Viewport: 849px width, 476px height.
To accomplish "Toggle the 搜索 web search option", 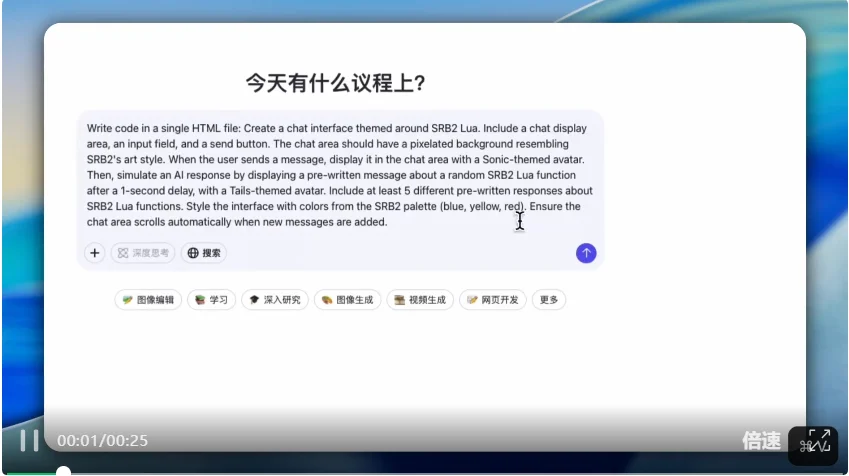I will click(x=204, y=253).
